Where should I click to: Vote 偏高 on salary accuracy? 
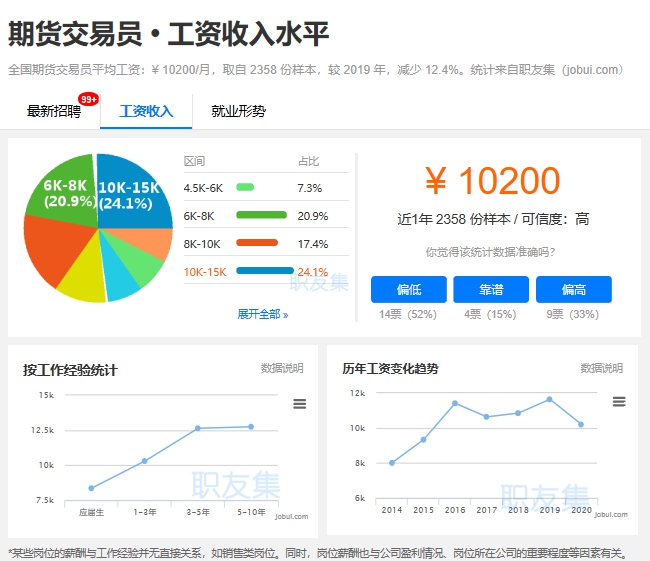573,290
